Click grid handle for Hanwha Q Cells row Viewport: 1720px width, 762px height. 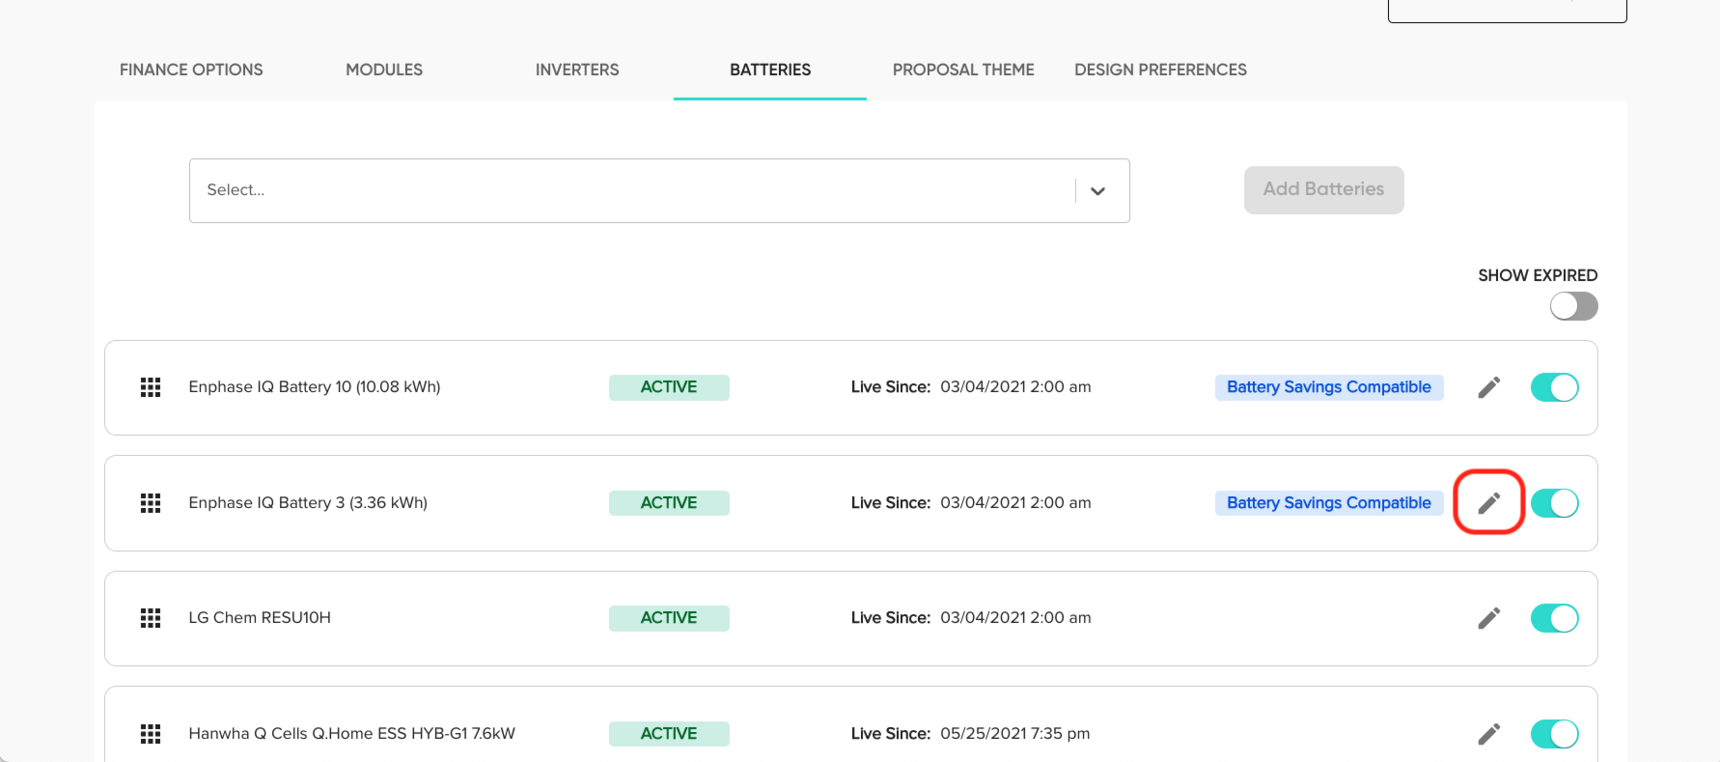[150, 734]
